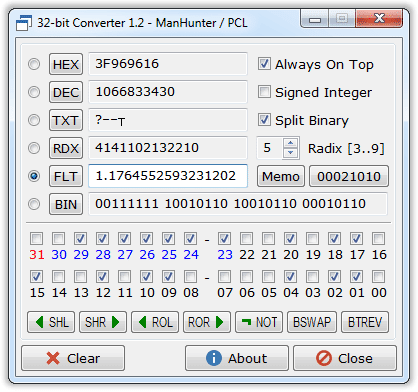Decrease radix with the down arrow
The width and height of the screenshot is (418, 392).
coord(291,153)
